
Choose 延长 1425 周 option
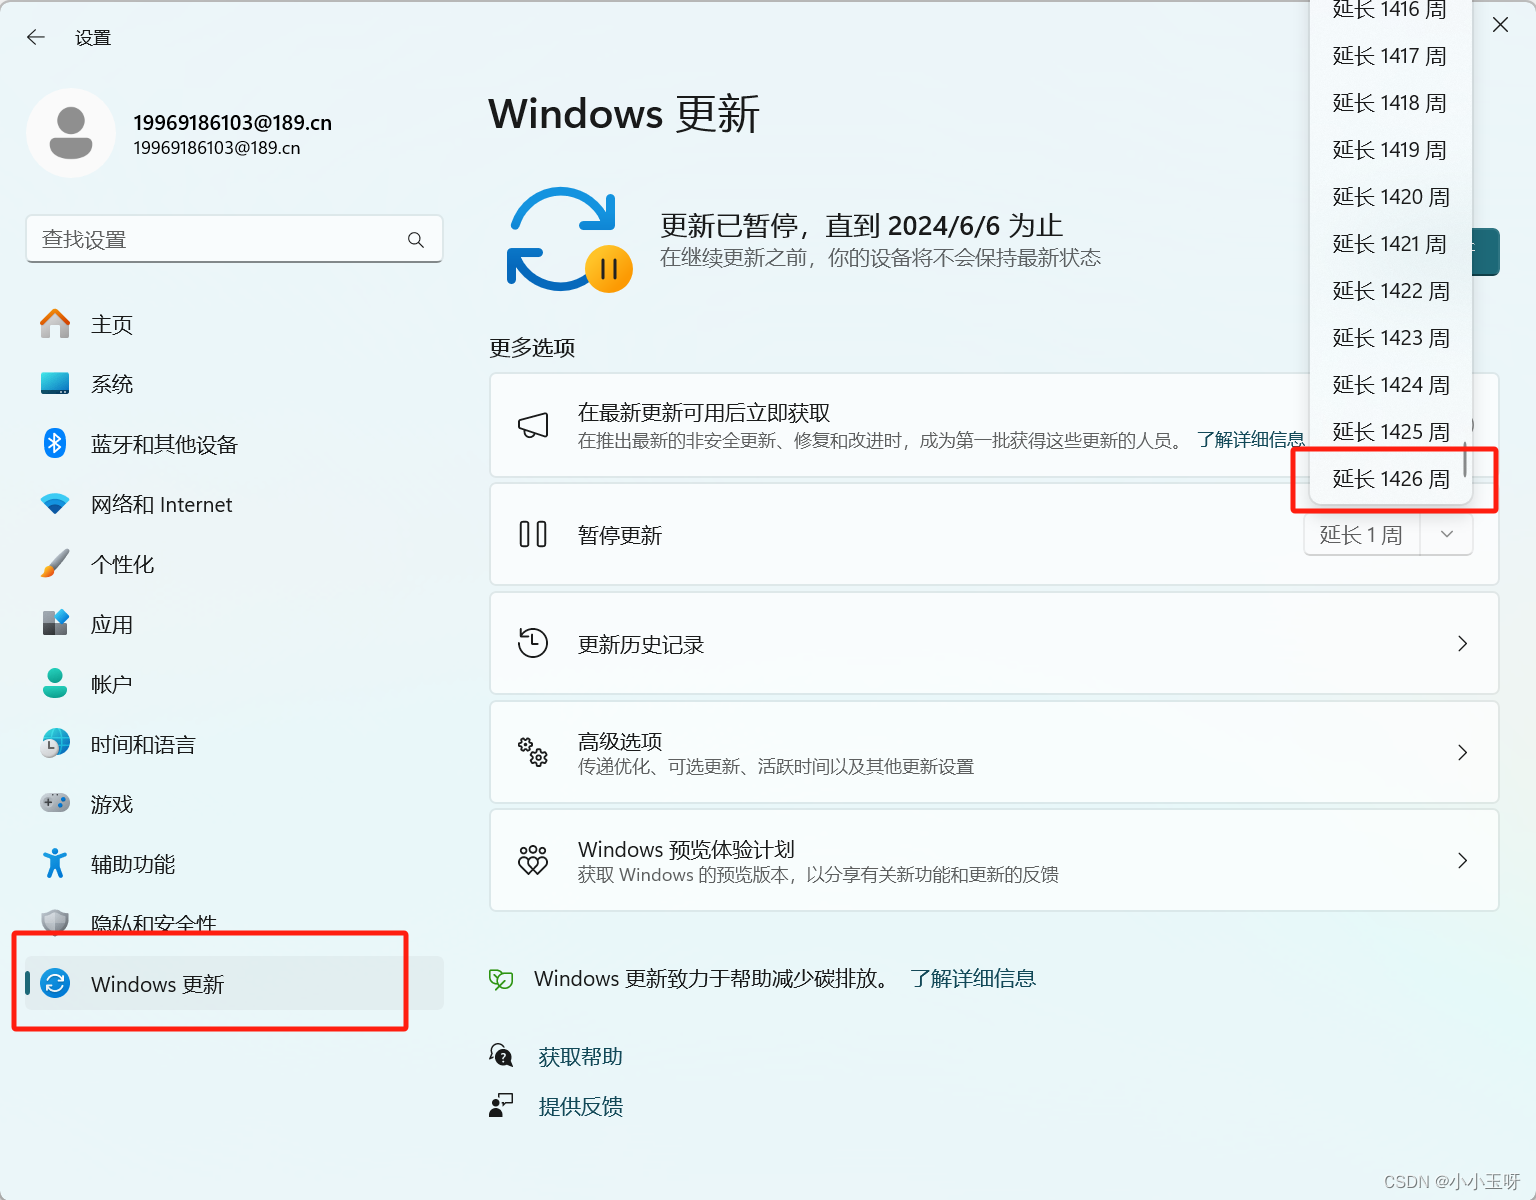click(x=1390, y=432)
